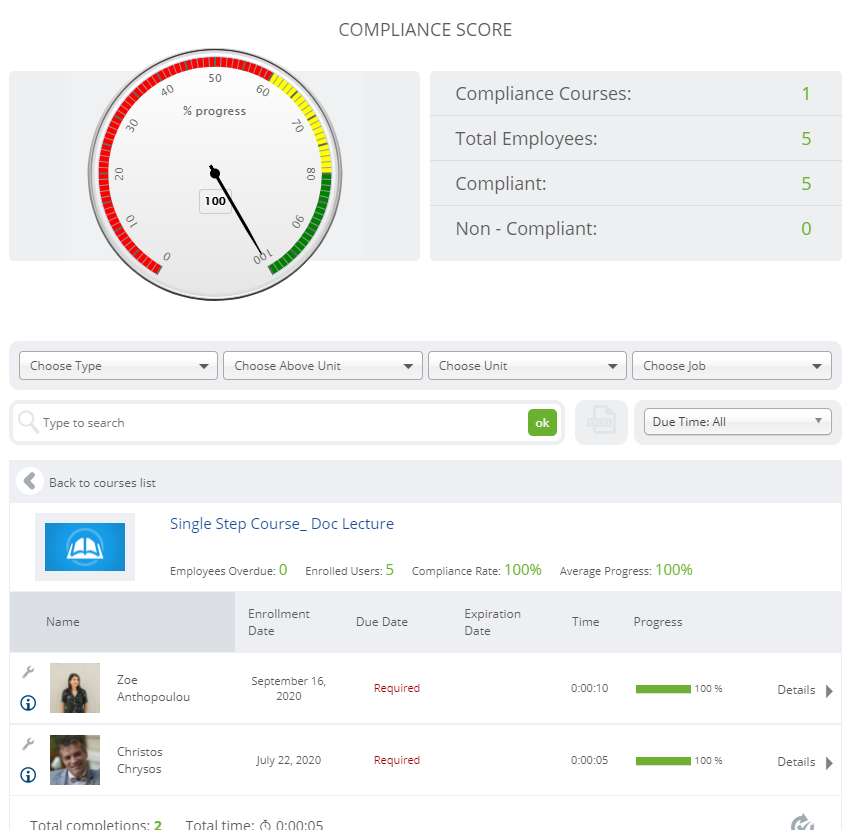Viewport: 853px width, 830px height.
Task: Click Details text for Zoe Anthopoulou
Action: click(x=796, y=690)
